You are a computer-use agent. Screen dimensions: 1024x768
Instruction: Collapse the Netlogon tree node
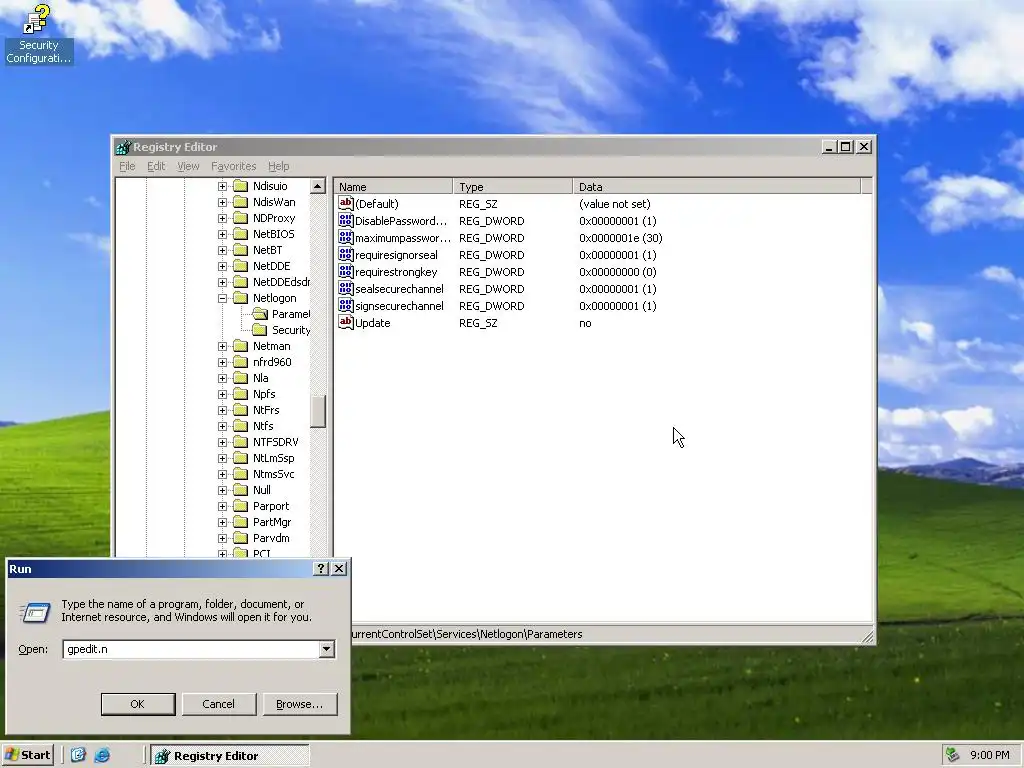pyautogui.click(x=223, y=298)
